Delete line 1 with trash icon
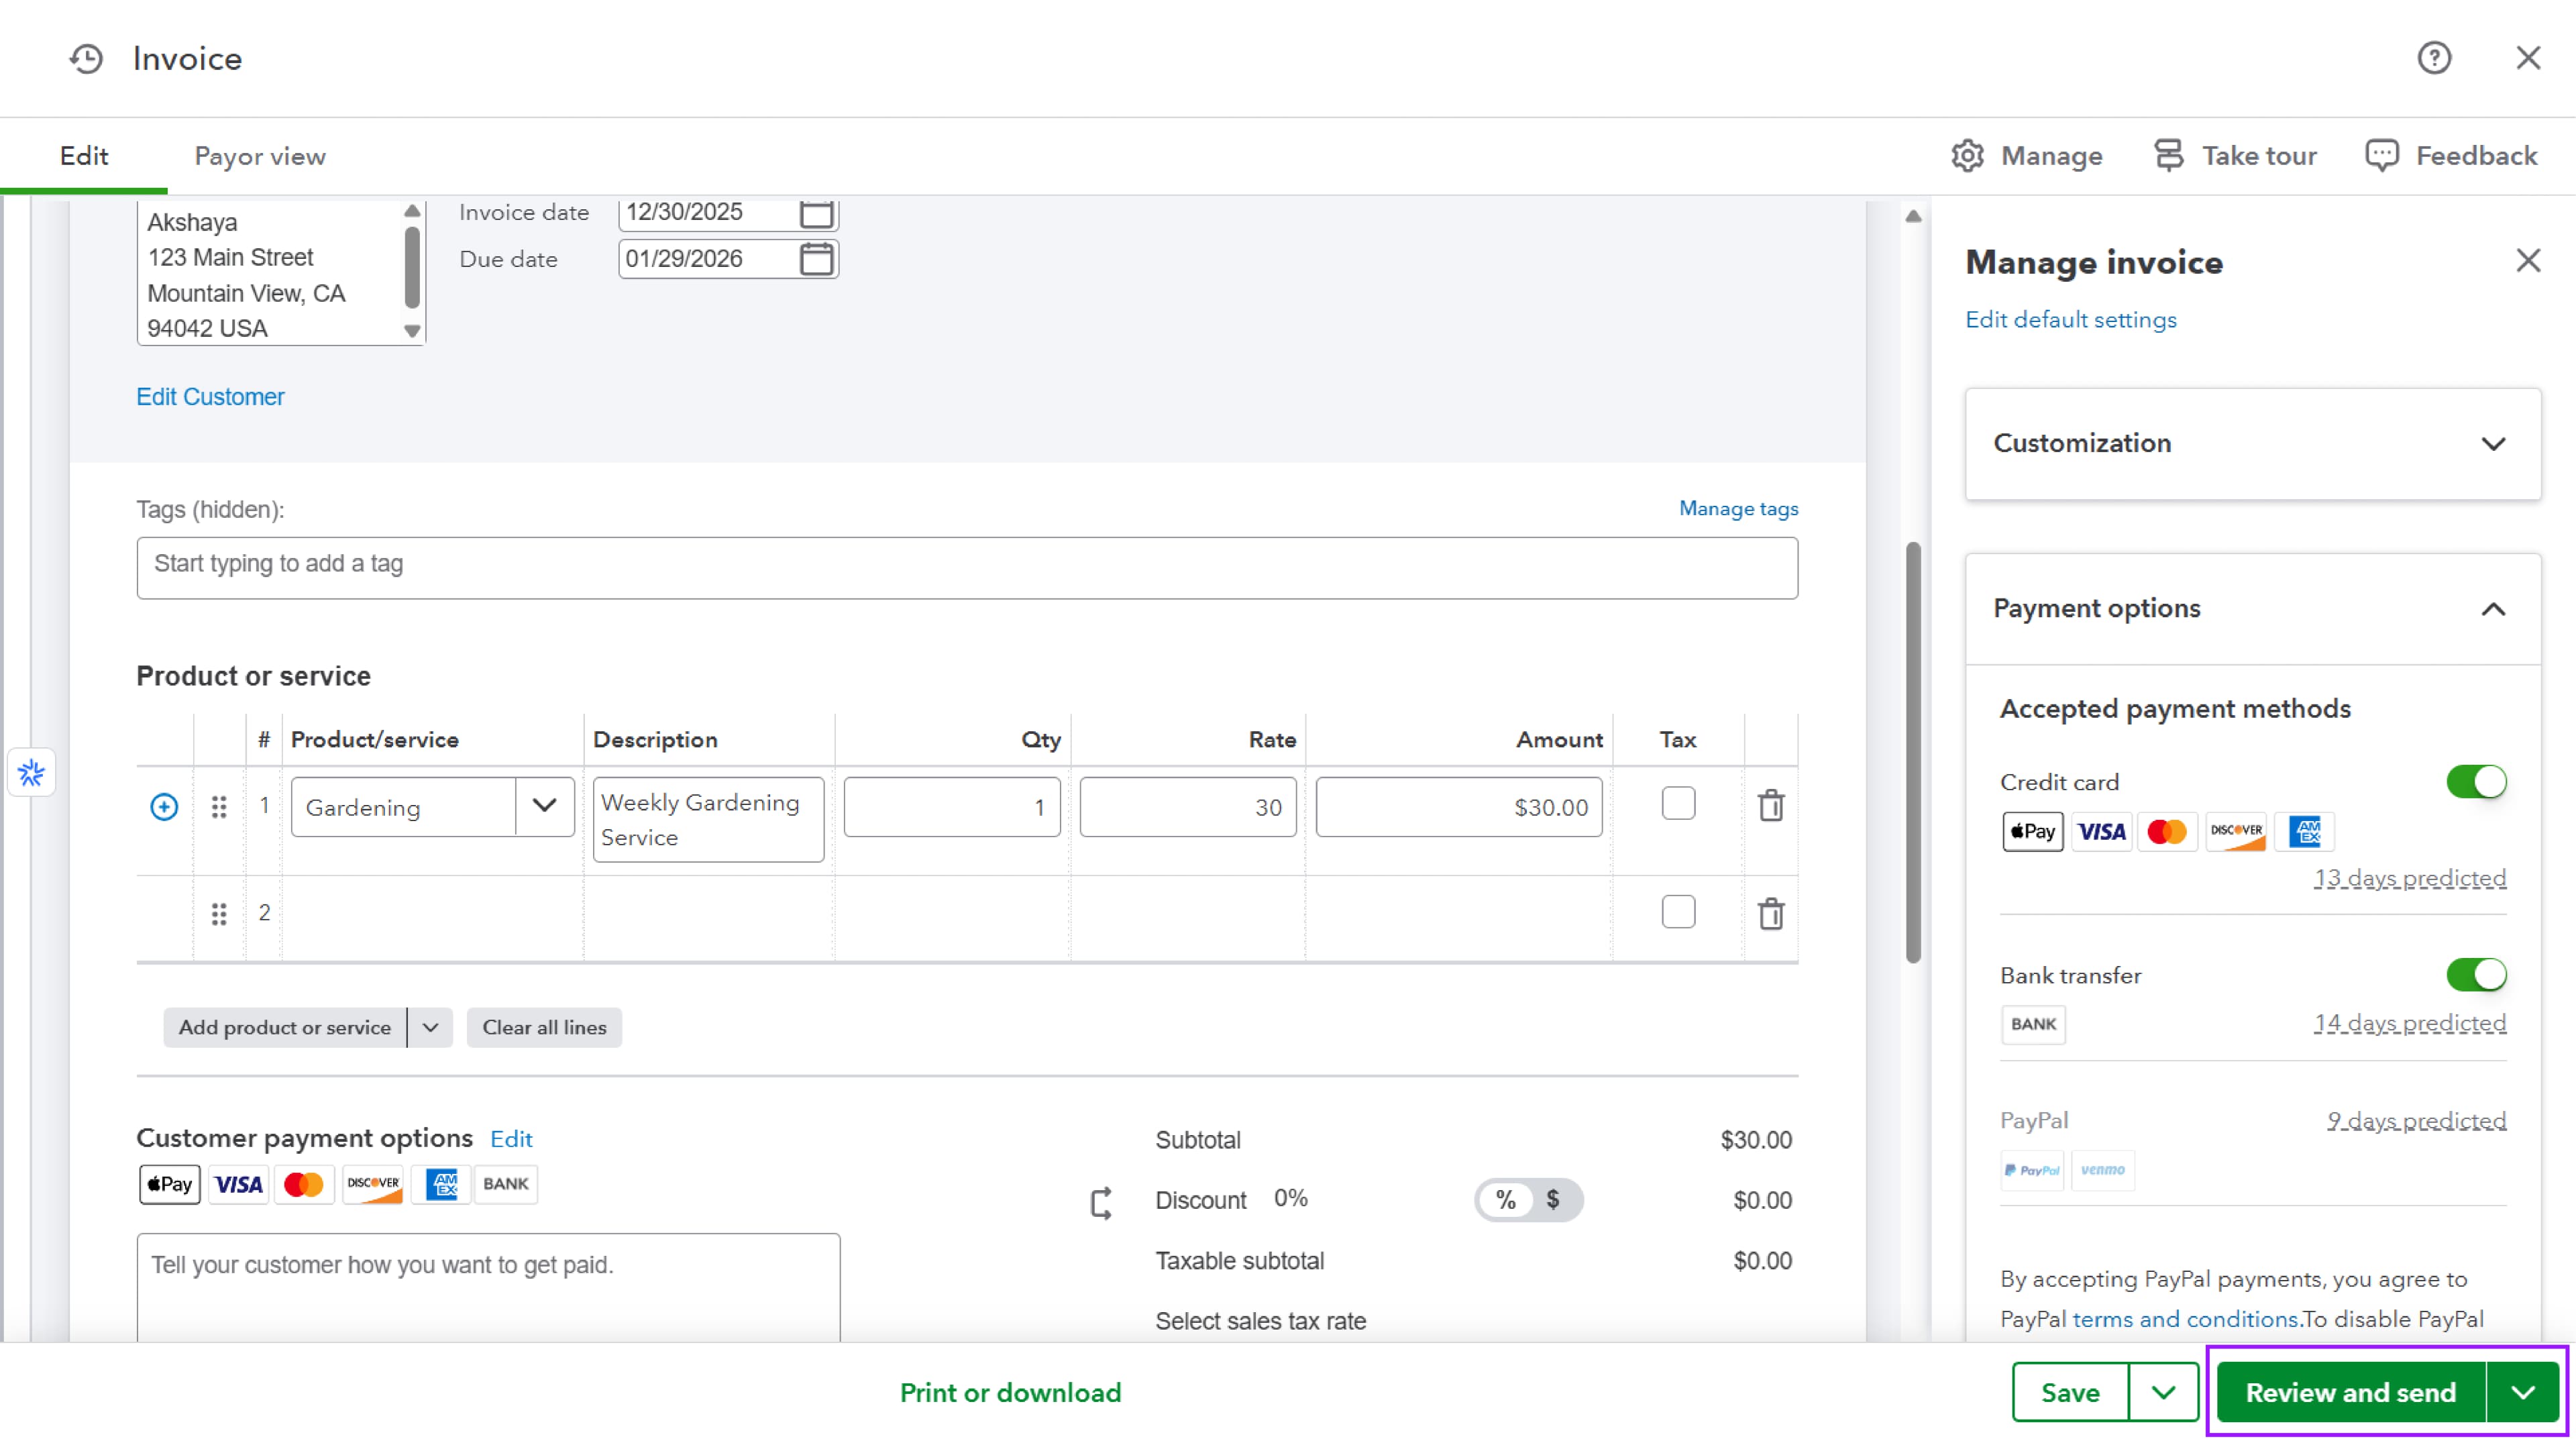2576x1449 pixels. (x=1770, y=806)
